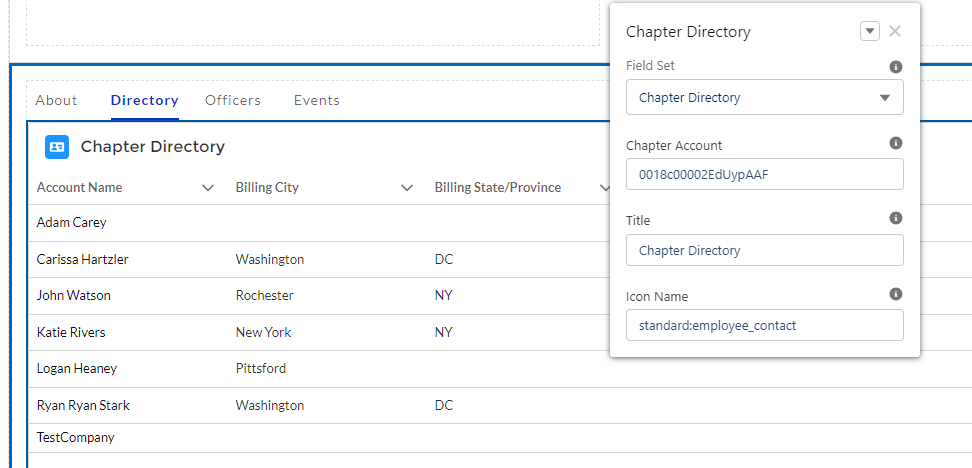The height and width of the screenshot is (468, 972).
Task: Open the Events tab
Action: (317, 100)
